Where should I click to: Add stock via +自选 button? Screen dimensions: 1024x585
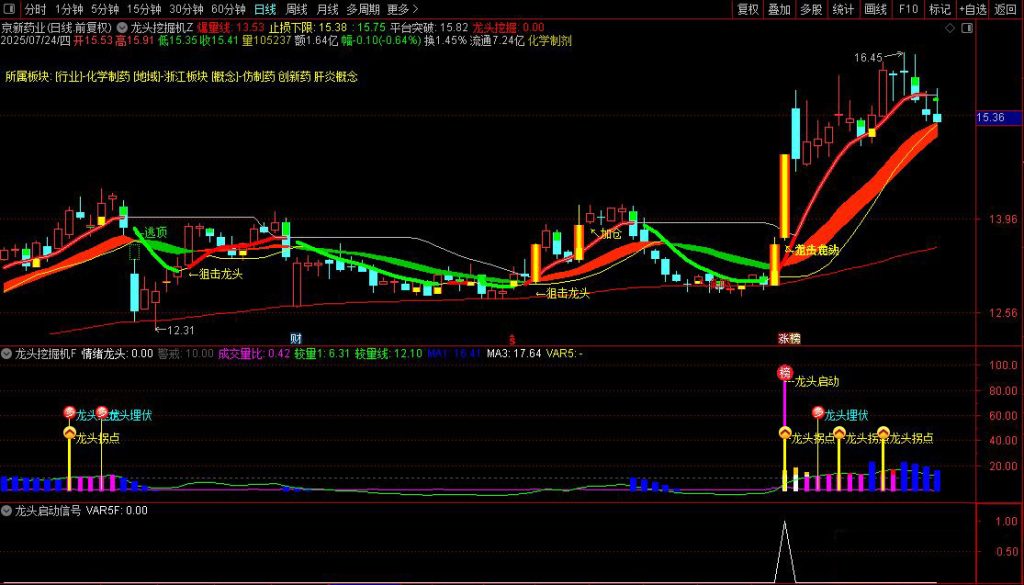coord(970,9)
